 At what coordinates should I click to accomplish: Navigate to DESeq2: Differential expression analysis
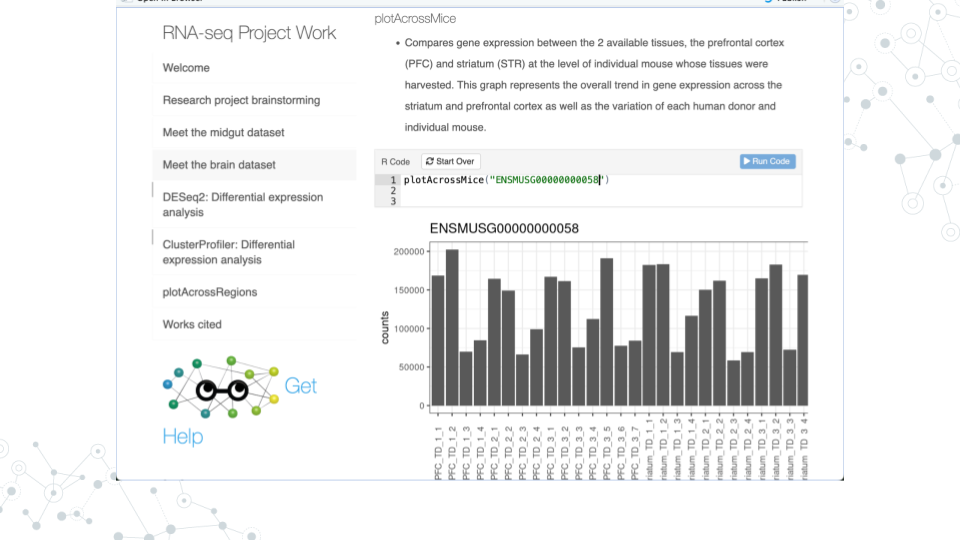coord(243,204)
